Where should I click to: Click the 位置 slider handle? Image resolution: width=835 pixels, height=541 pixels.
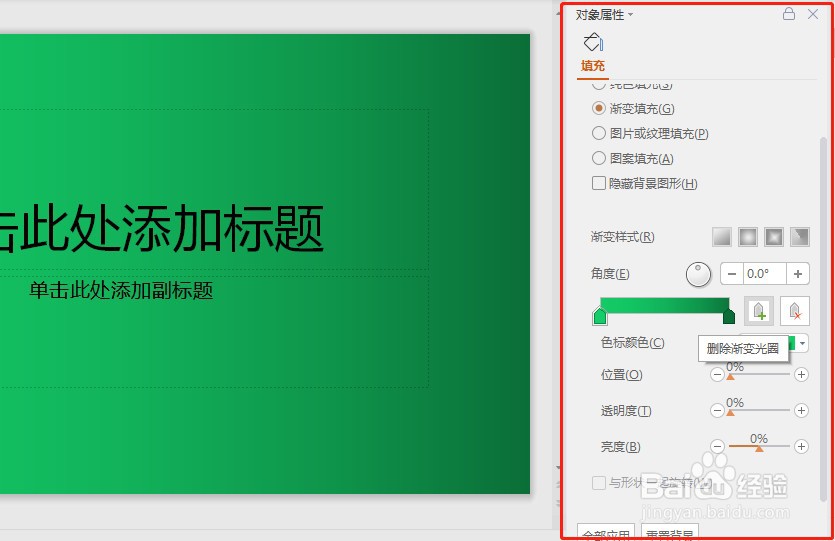(731, 376)
